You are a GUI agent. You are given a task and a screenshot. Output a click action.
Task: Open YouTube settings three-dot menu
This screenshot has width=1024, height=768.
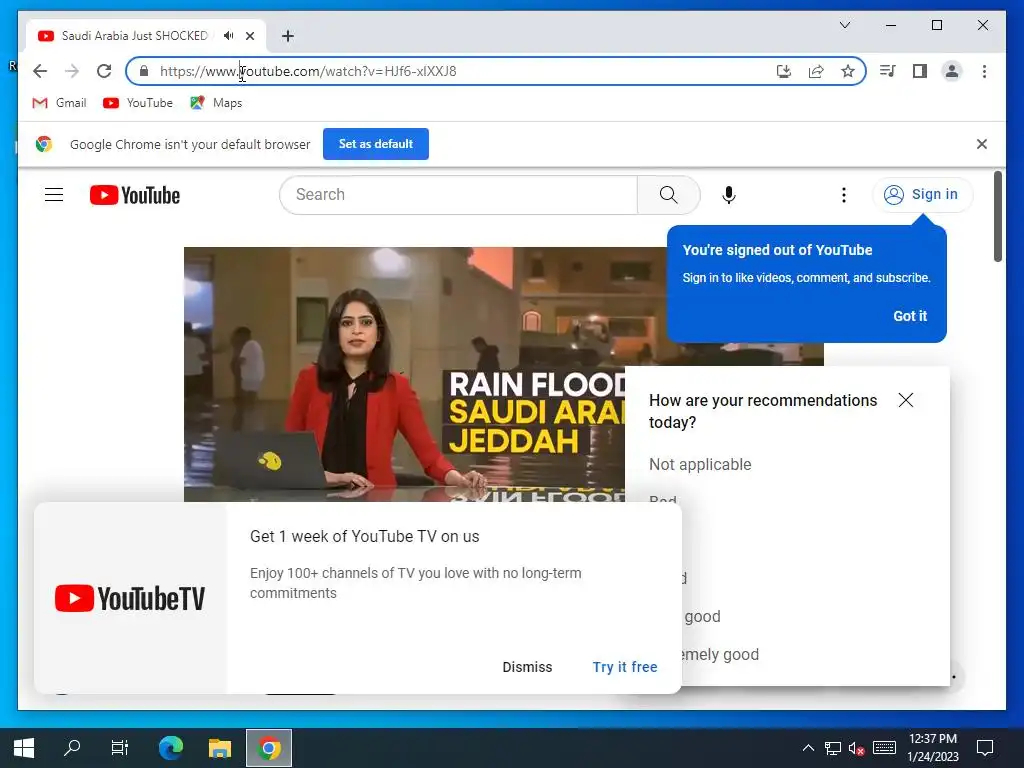[844, 195]
